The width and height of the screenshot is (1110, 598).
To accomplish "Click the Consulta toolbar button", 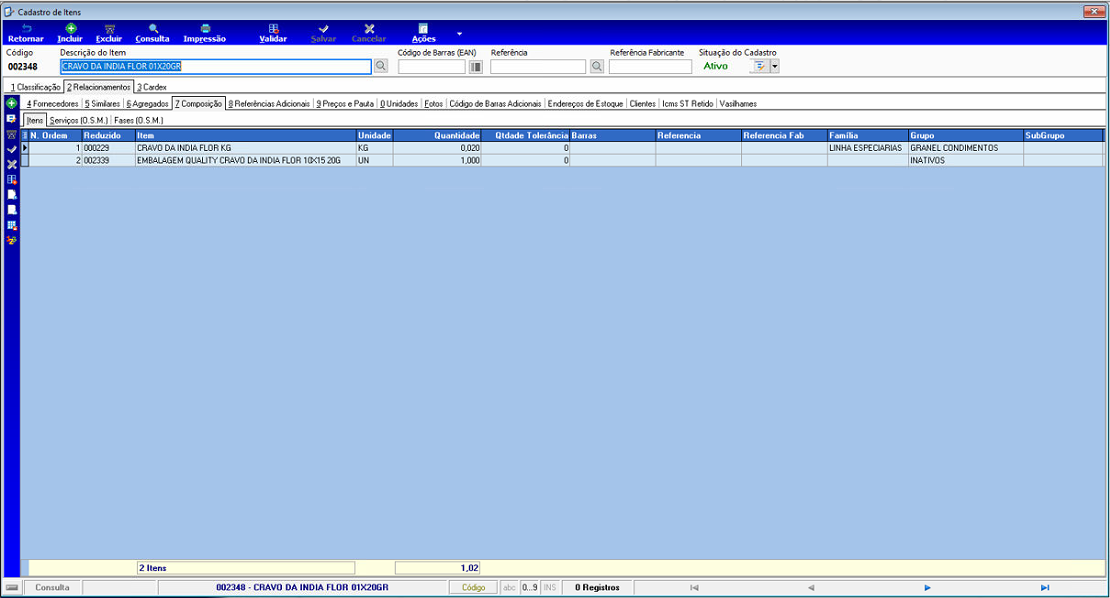I will tap(152, 33).
